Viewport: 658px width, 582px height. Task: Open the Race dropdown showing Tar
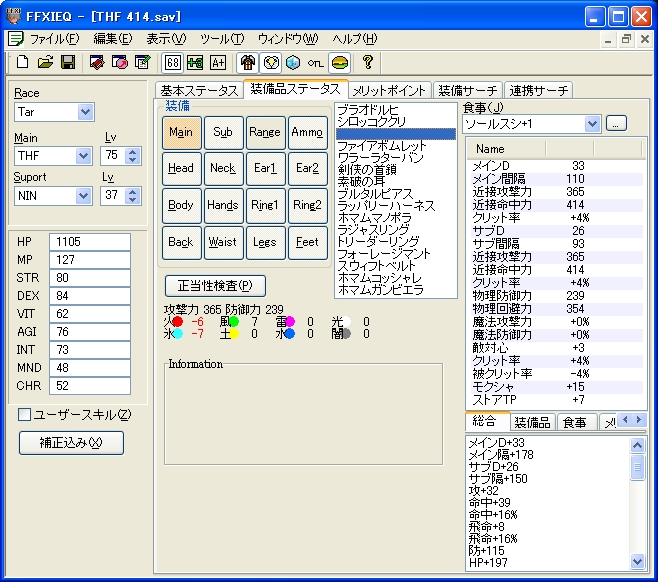click(x=85, y=112)
